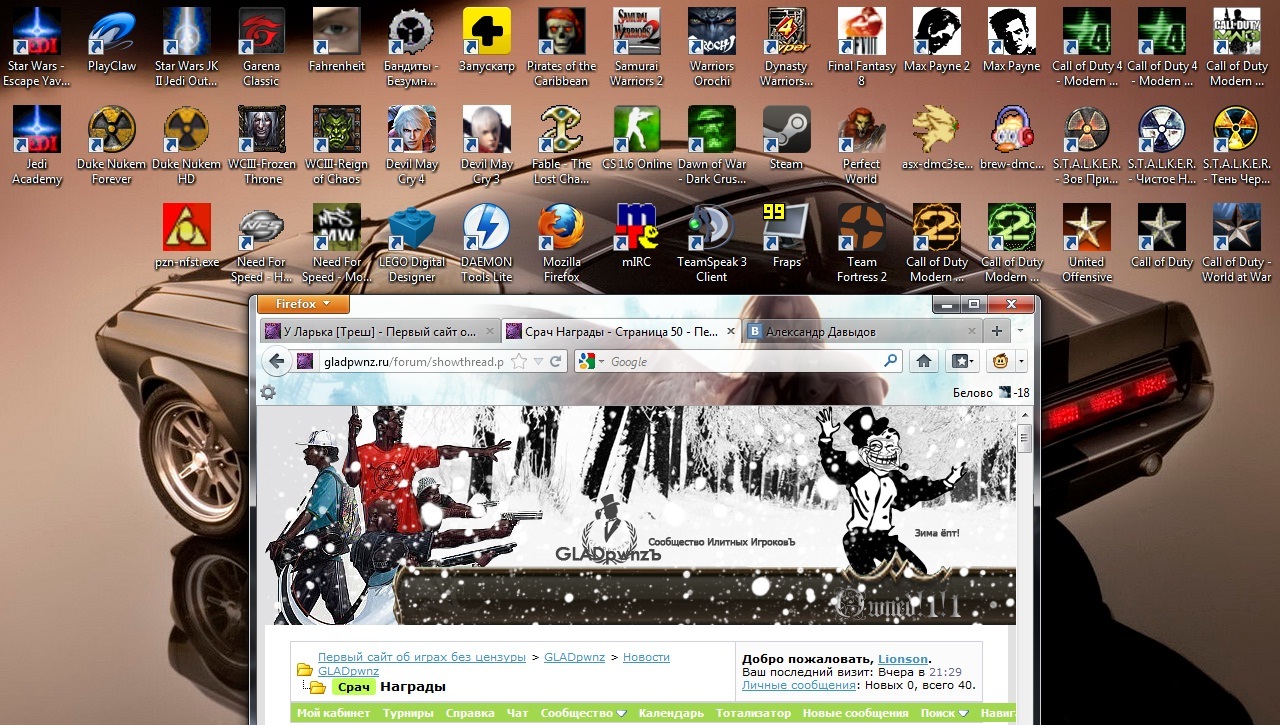Select the pzn-nfst.exe file icon

tap(187, 237)
